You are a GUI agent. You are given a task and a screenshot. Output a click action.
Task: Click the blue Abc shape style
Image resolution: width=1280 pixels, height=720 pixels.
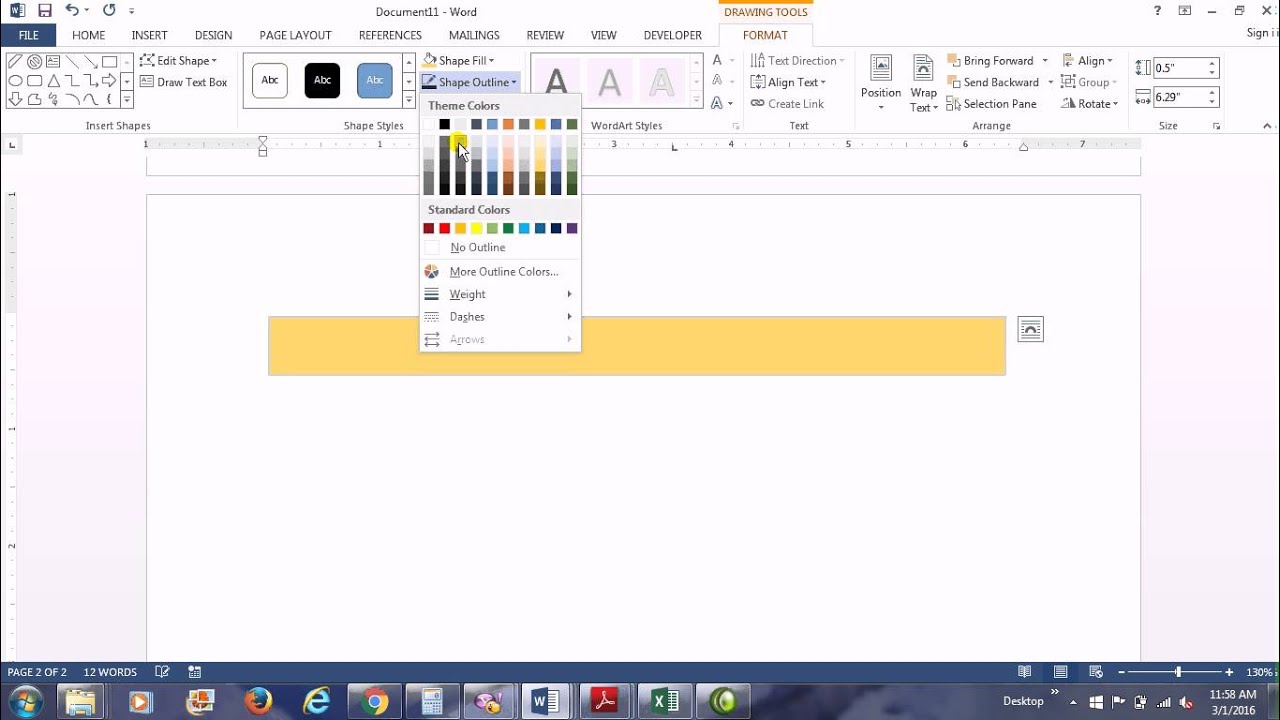pos(375,80)
